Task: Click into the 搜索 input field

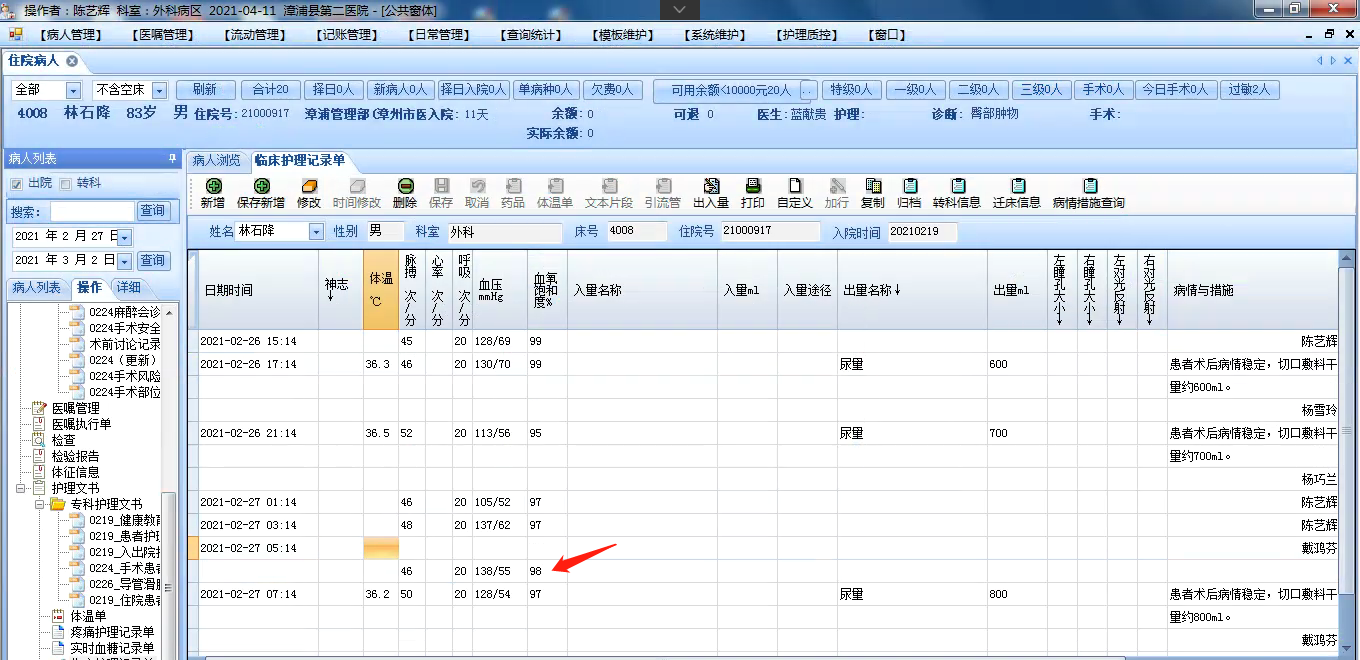Action: 92,211
